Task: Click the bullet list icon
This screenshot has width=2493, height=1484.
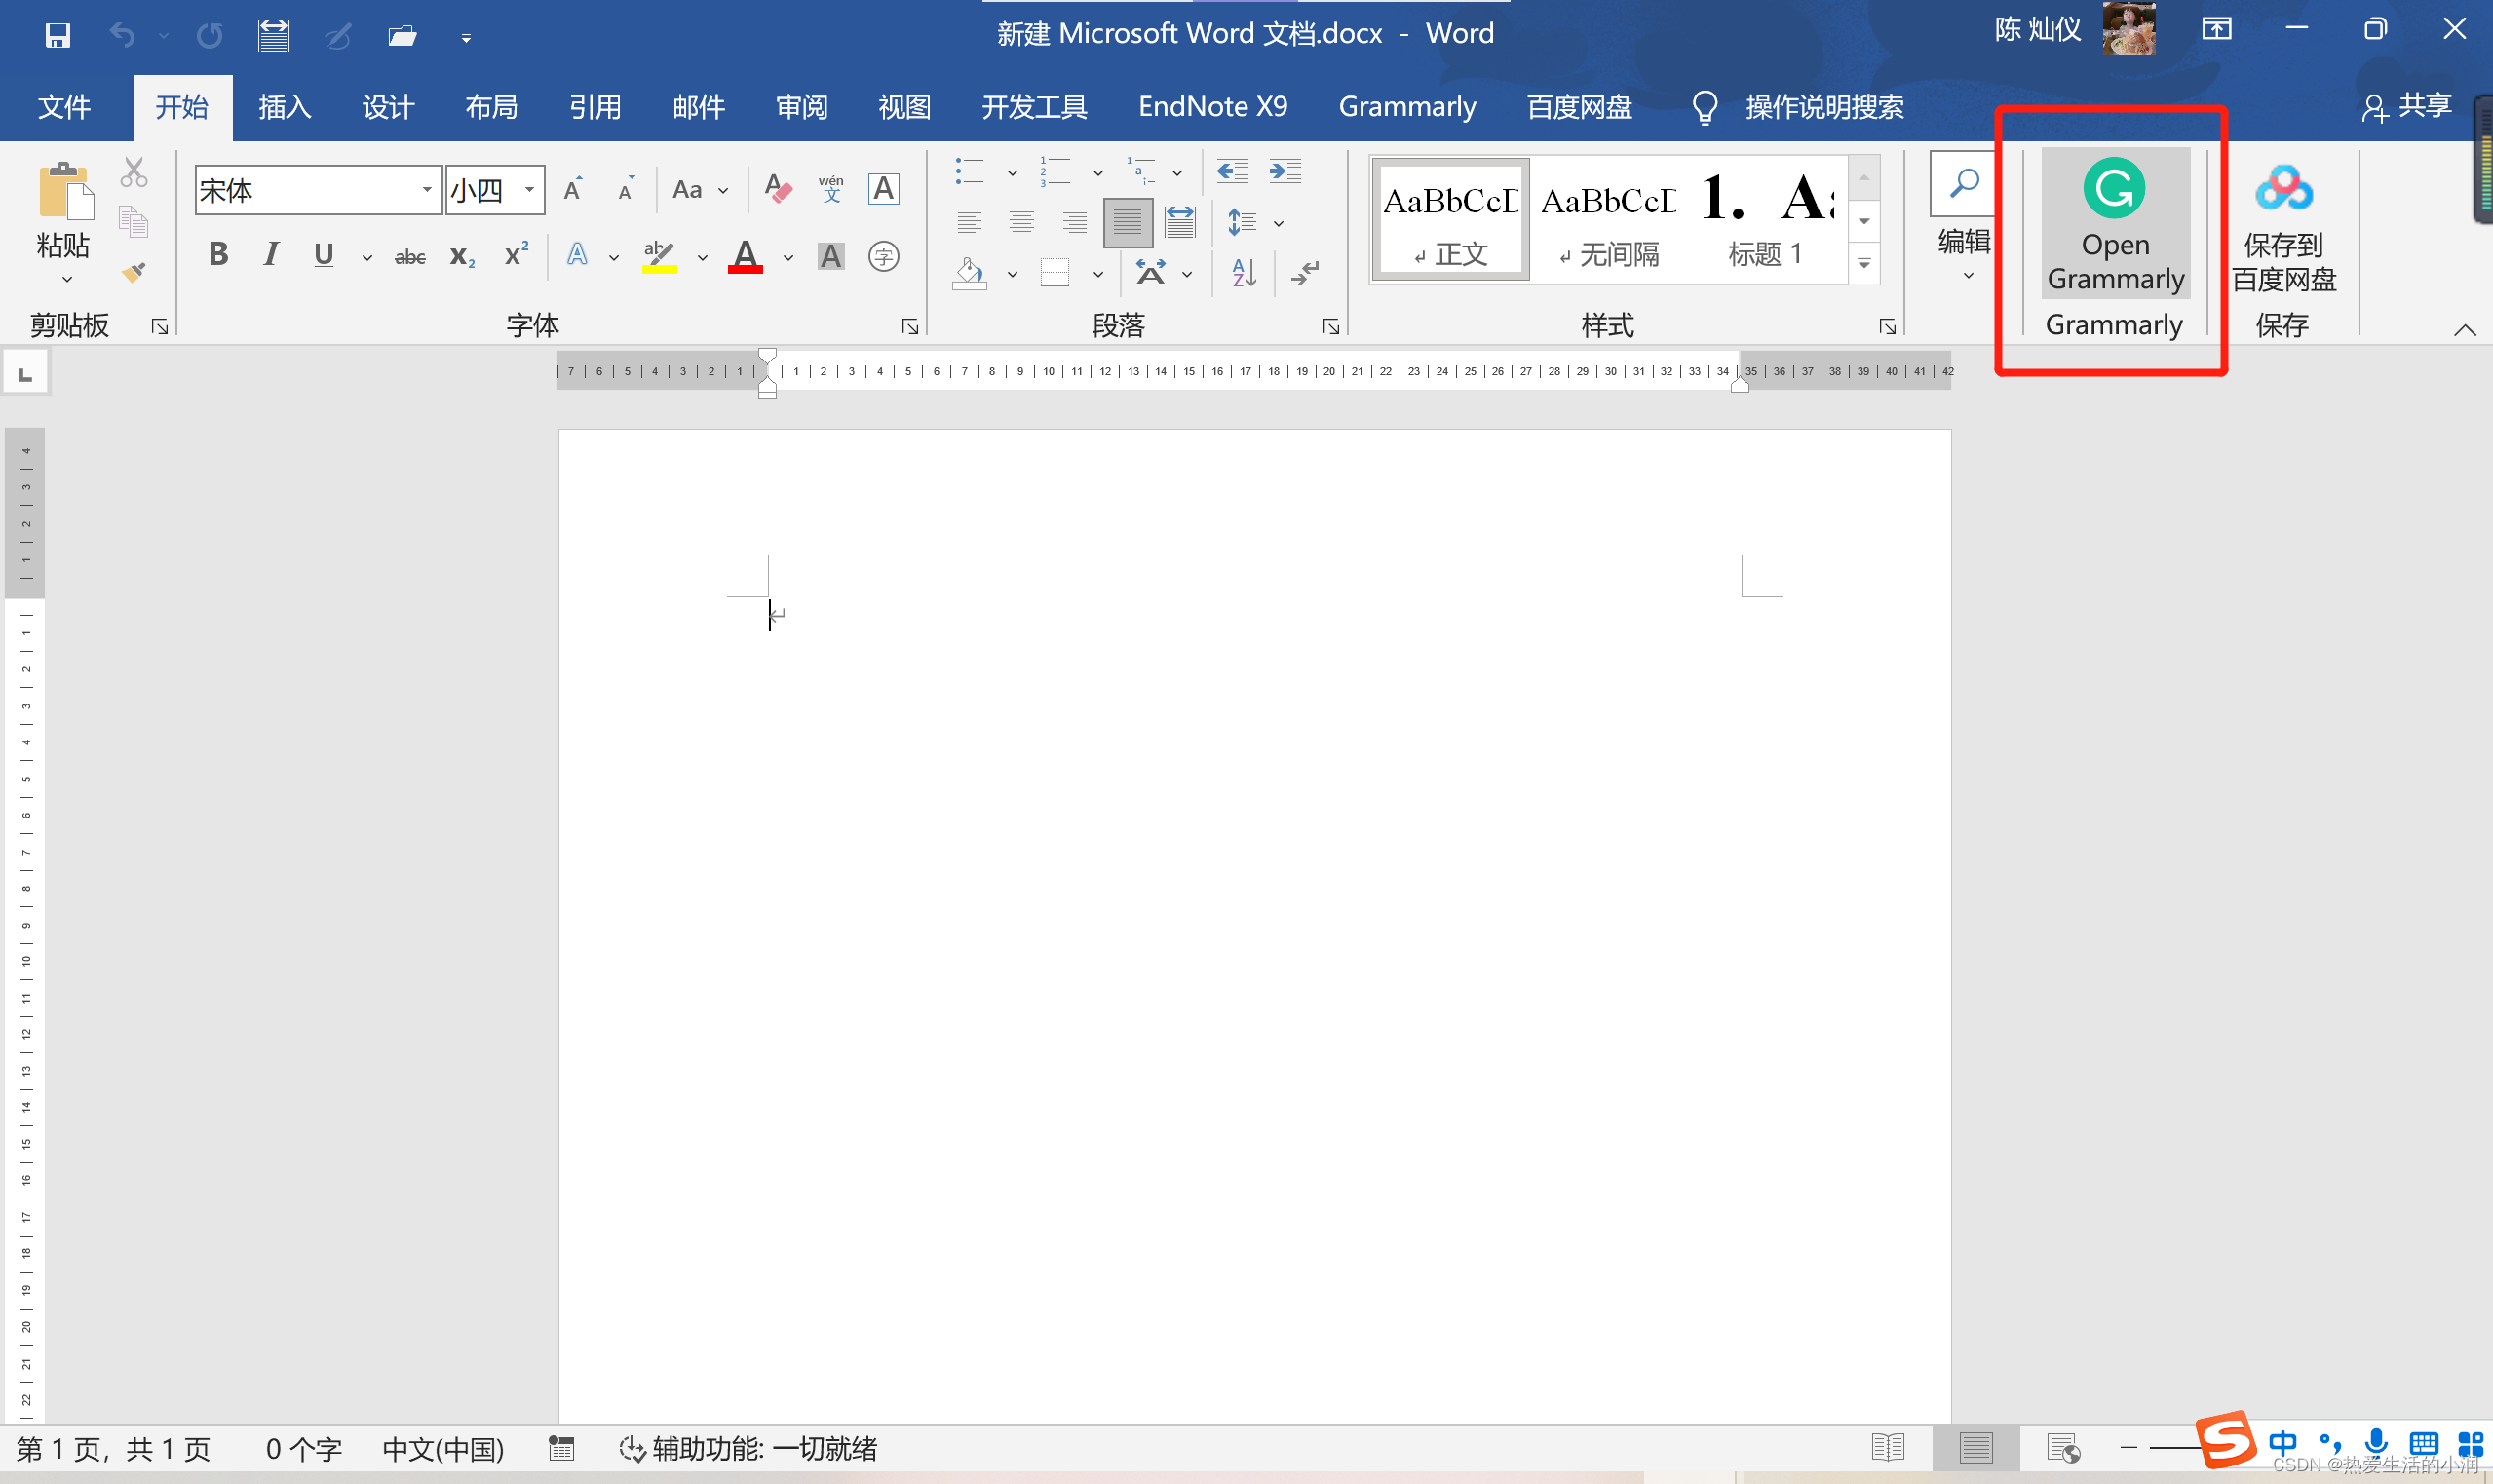Action: (x=969, y=171)
